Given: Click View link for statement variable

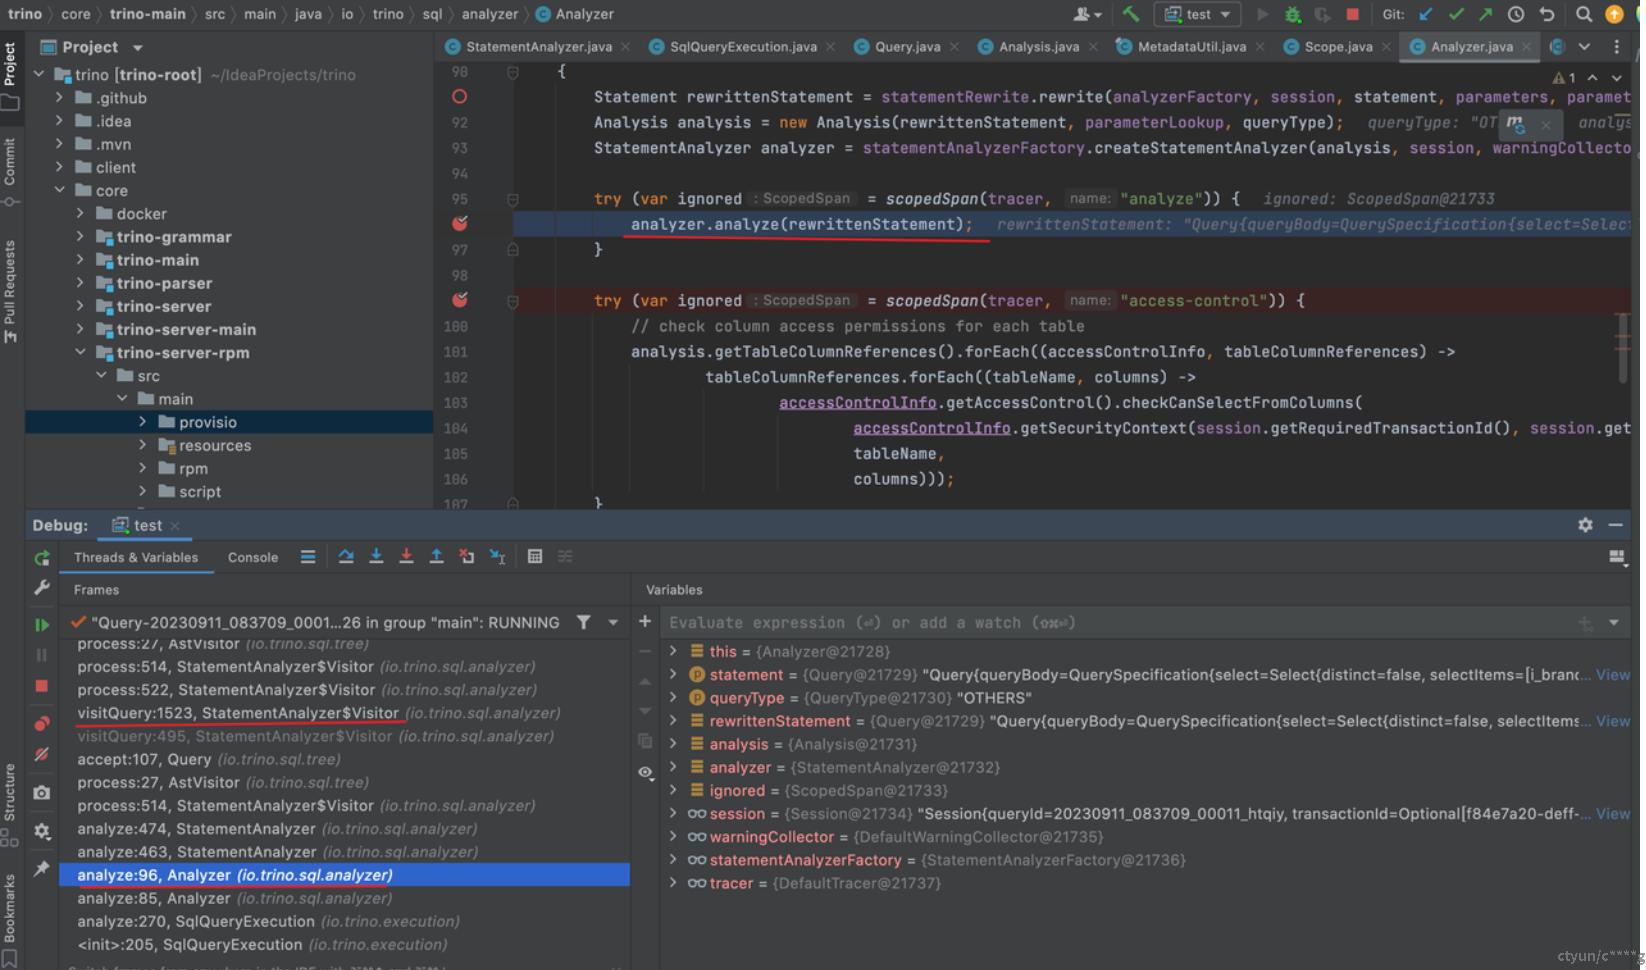Looking at the screenshot, I should click(1612, 674).
